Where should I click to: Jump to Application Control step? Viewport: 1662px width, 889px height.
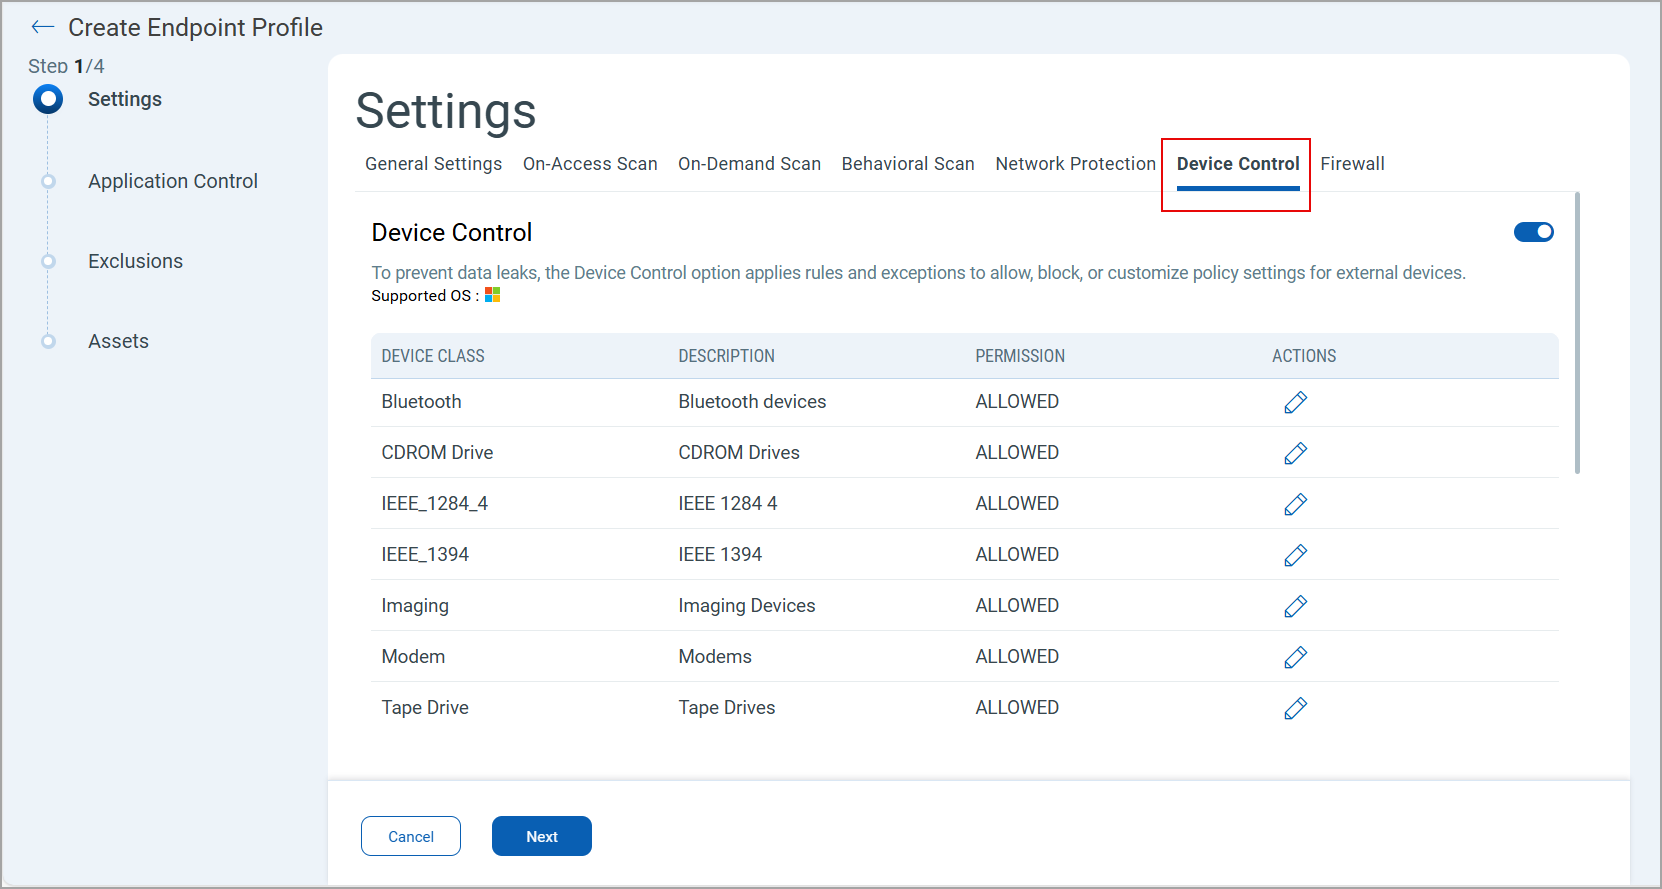click(172, 181)
